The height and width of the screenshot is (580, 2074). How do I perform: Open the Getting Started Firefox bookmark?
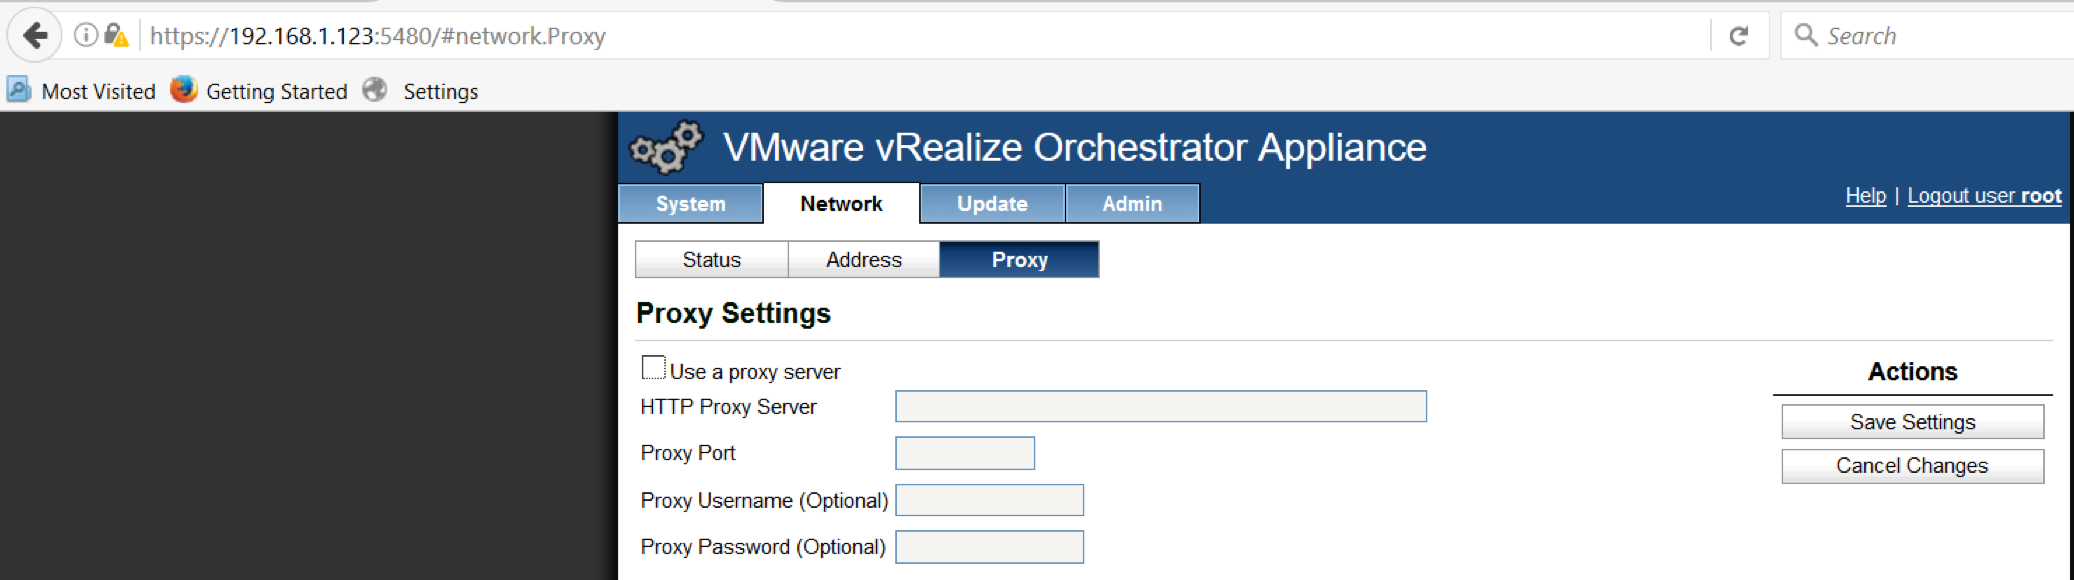[259, 91]
